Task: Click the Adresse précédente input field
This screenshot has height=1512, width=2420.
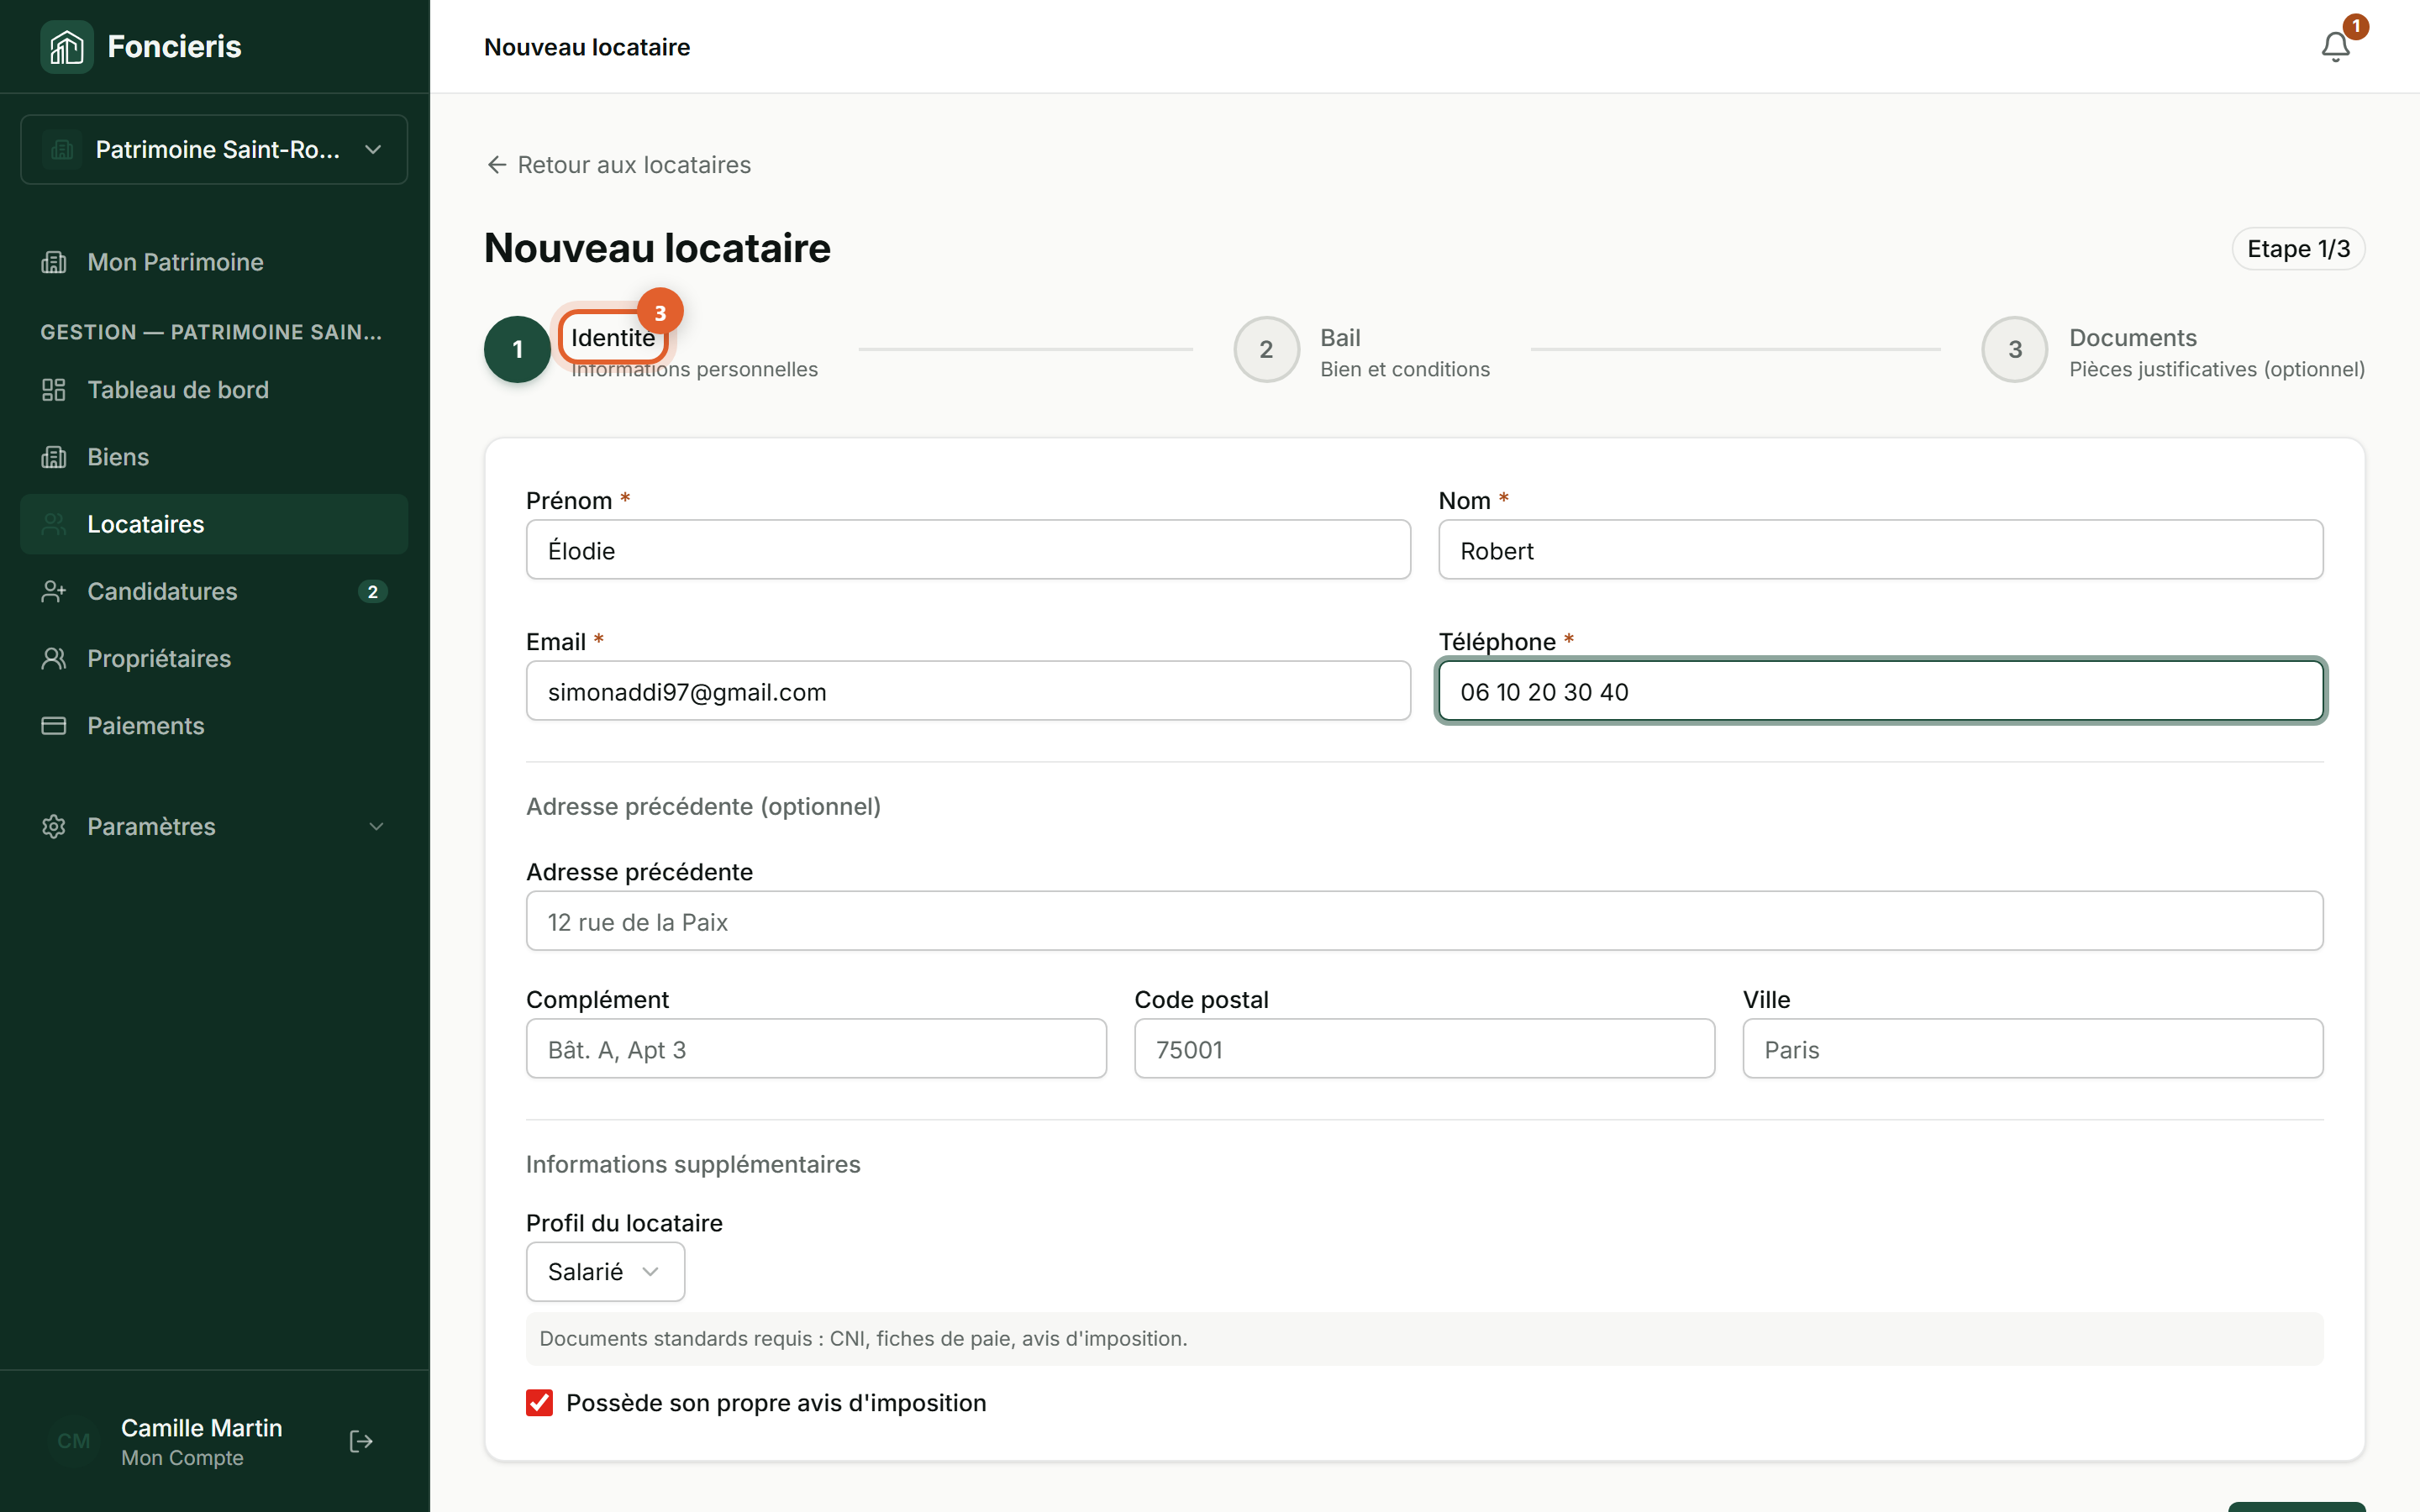Action: click(x=1424, y=921)
